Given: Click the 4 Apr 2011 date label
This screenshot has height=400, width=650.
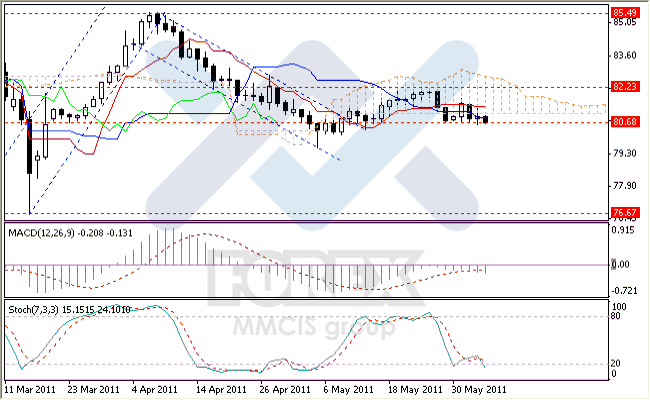Looking at the screenshot, I should coord(155,390).
